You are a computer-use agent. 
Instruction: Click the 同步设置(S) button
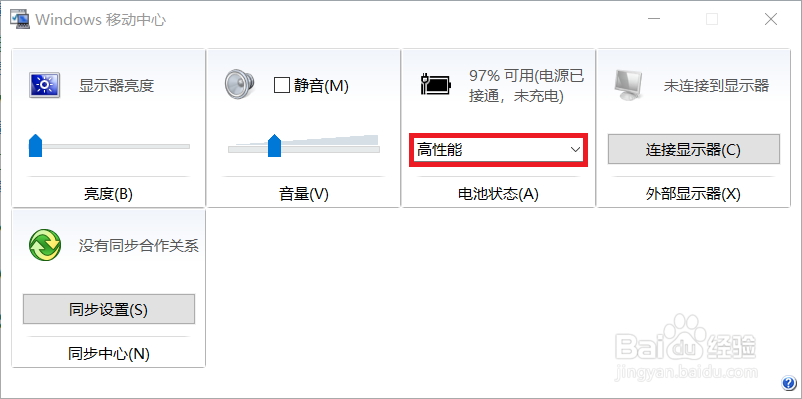[x=109, y=309]
